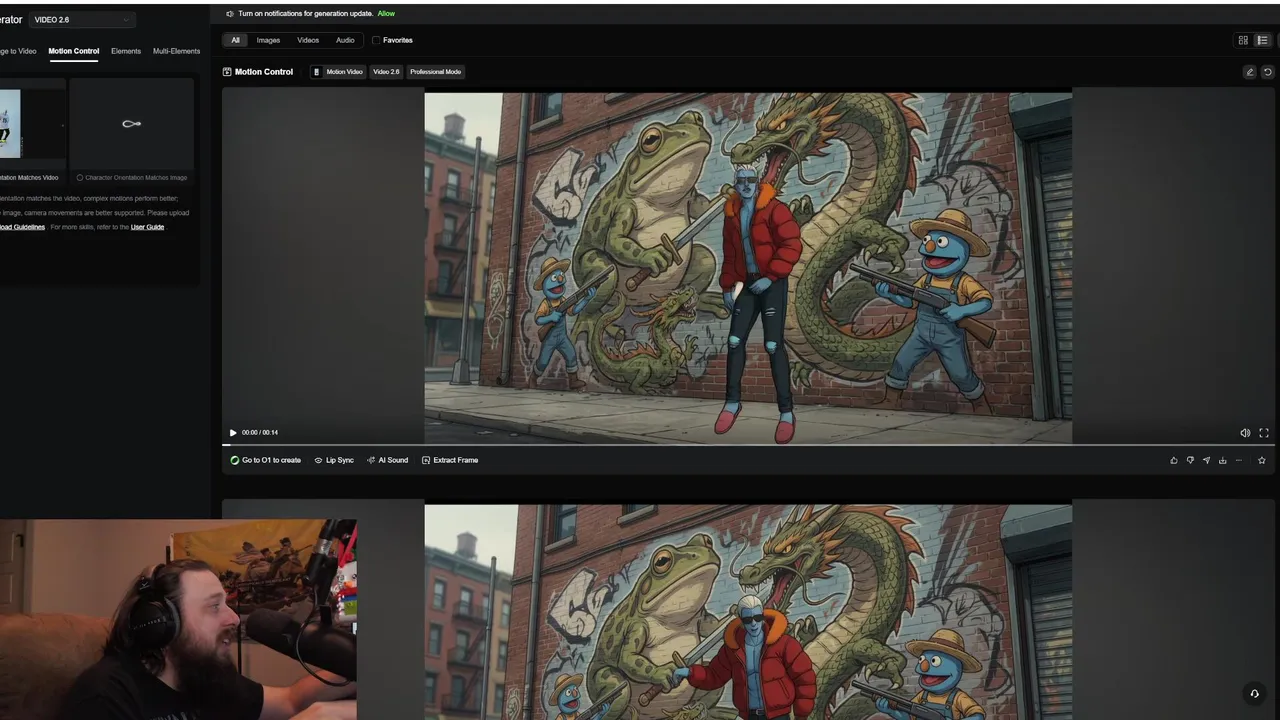The width and height of the screenshot is (1280, 720).
Task: Select Character Orientation Matches Video option
Action: click(29, 178)
